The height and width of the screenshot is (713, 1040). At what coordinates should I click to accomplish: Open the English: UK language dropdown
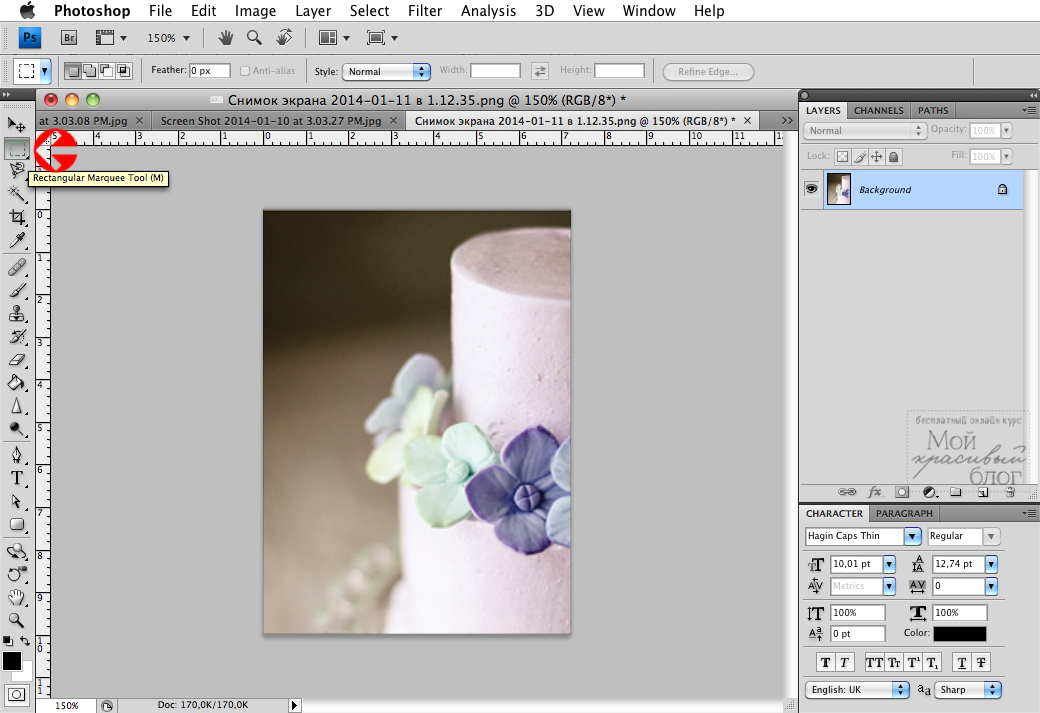click(857, 690)
